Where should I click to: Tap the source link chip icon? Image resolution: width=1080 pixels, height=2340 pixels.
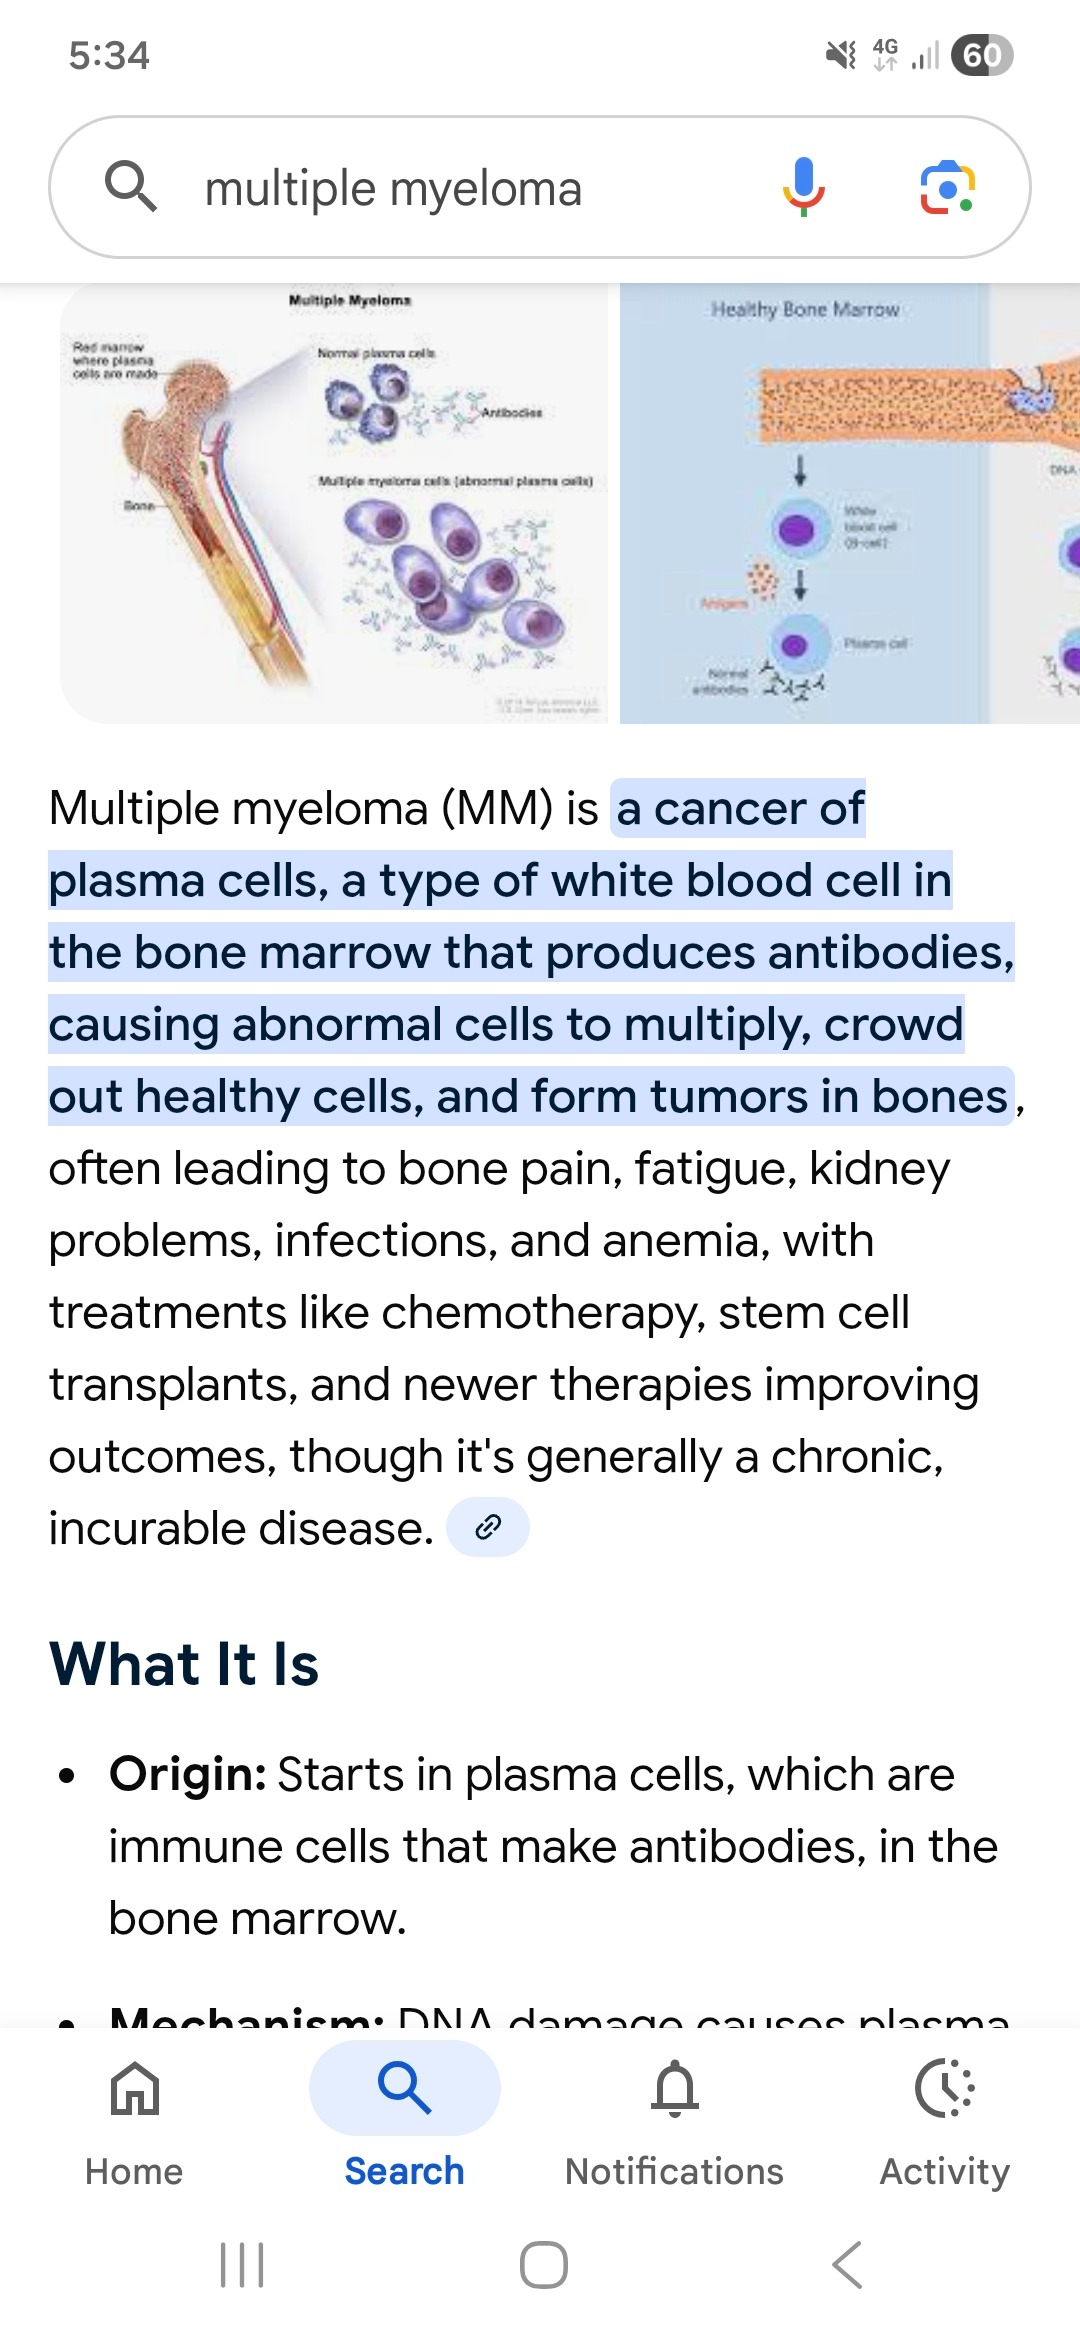pos(487,1527)
